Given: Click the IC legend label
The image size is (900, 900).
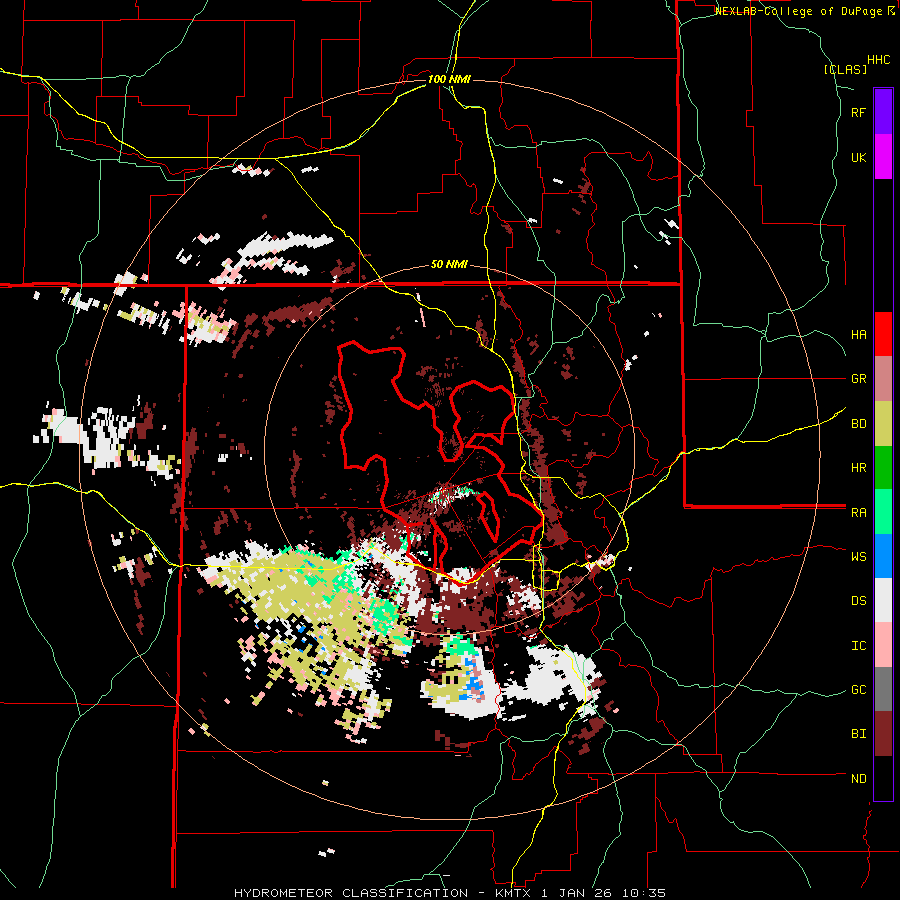Looking at the screenshot, I should tap(859, 646).
